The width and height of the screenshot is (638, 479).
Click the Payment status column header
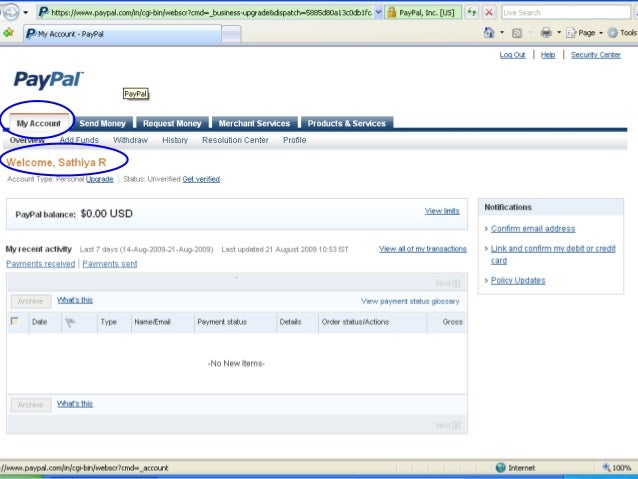pyautogui.click(x=222, y=322)
